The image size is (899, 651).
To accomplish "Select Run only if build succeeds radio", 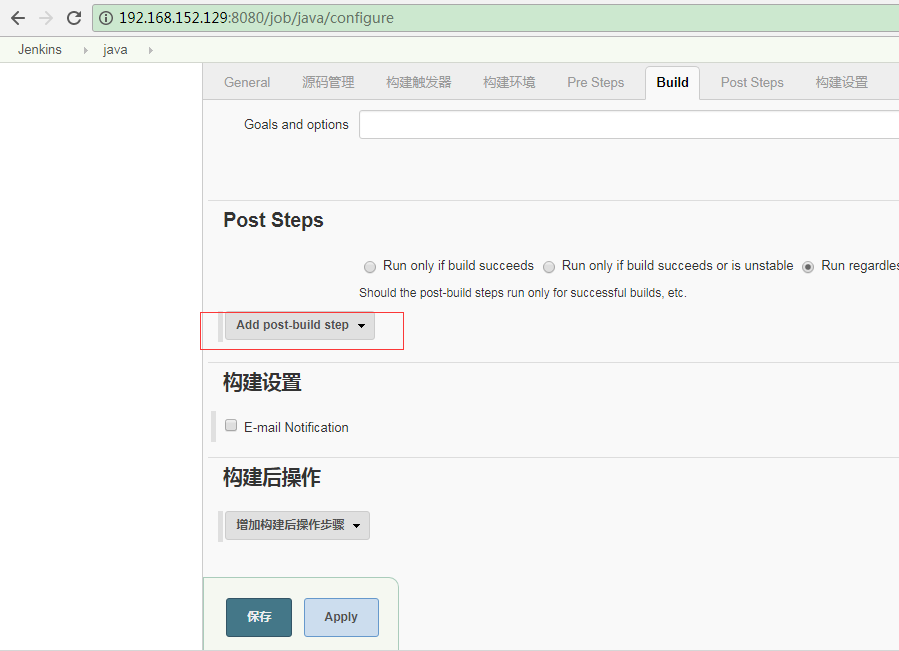I will pyautogui.click(x=370, y=267).
